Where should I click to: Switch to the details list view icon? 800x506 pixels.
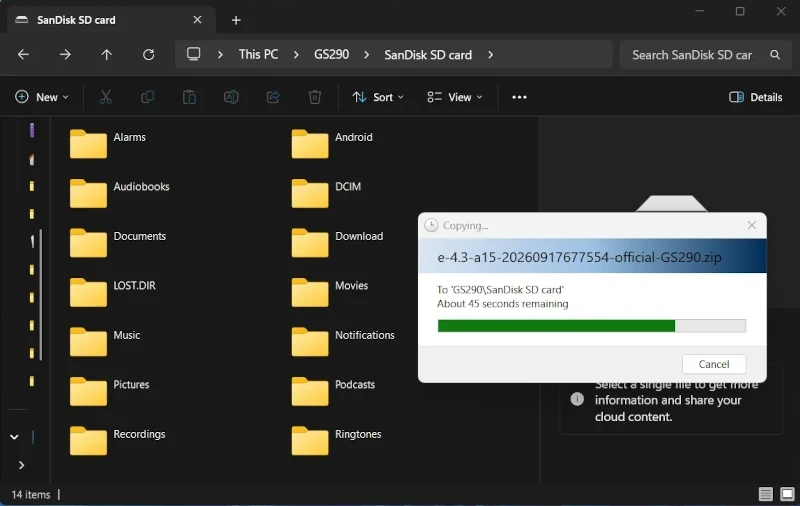[x=765, y=494]
